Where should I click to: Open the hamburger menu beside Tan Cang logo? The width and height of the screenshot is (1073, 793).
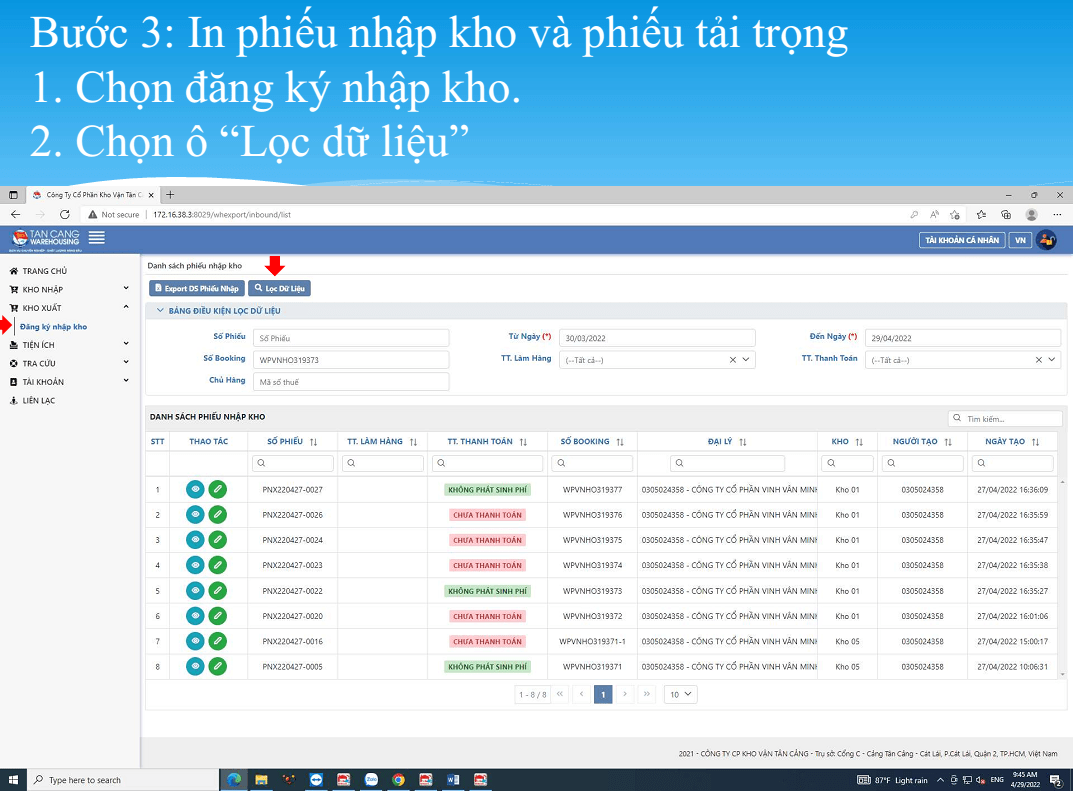click(96, 238)
